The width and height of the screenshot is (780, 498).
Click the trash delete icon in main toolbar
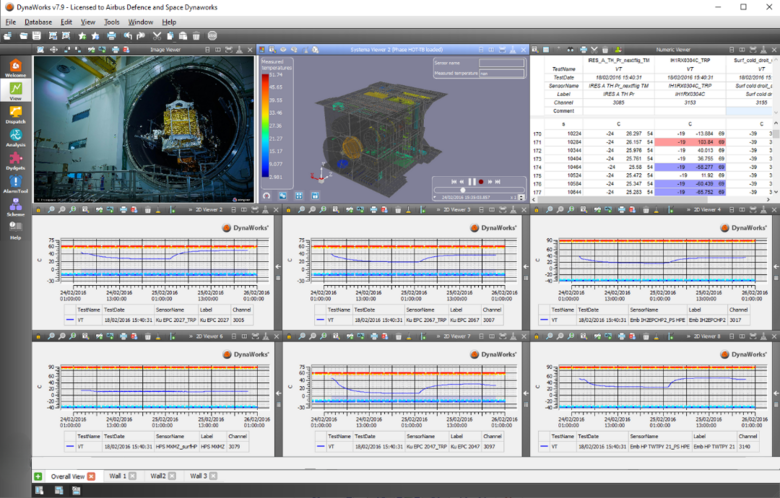coord(196,36)
